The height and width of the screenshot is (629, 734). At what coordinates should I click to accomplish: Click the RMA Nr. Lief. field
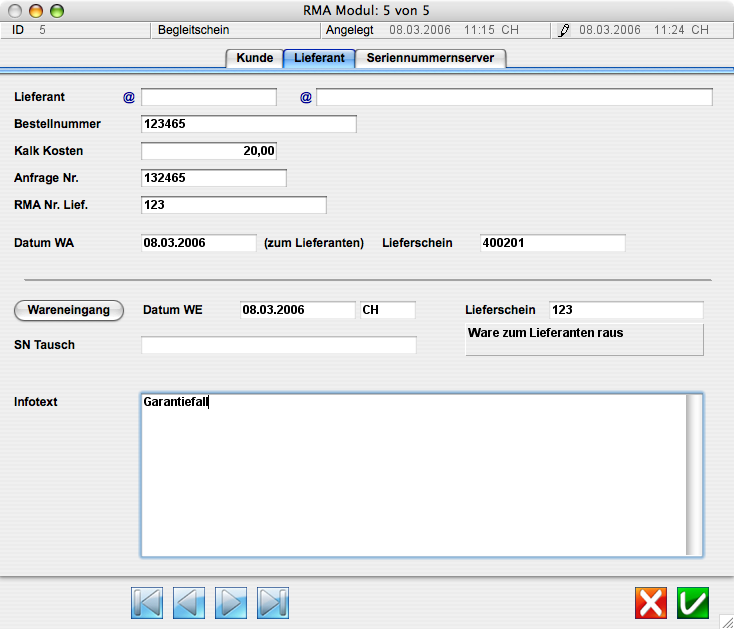[x=233, y=205]
